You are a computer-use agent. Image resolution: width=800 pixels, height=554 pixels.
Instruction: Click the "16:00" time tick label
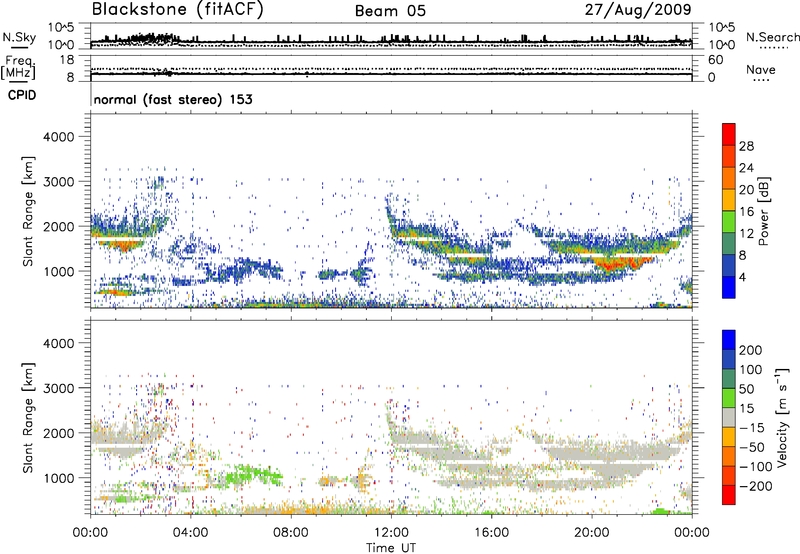[491, 533]
